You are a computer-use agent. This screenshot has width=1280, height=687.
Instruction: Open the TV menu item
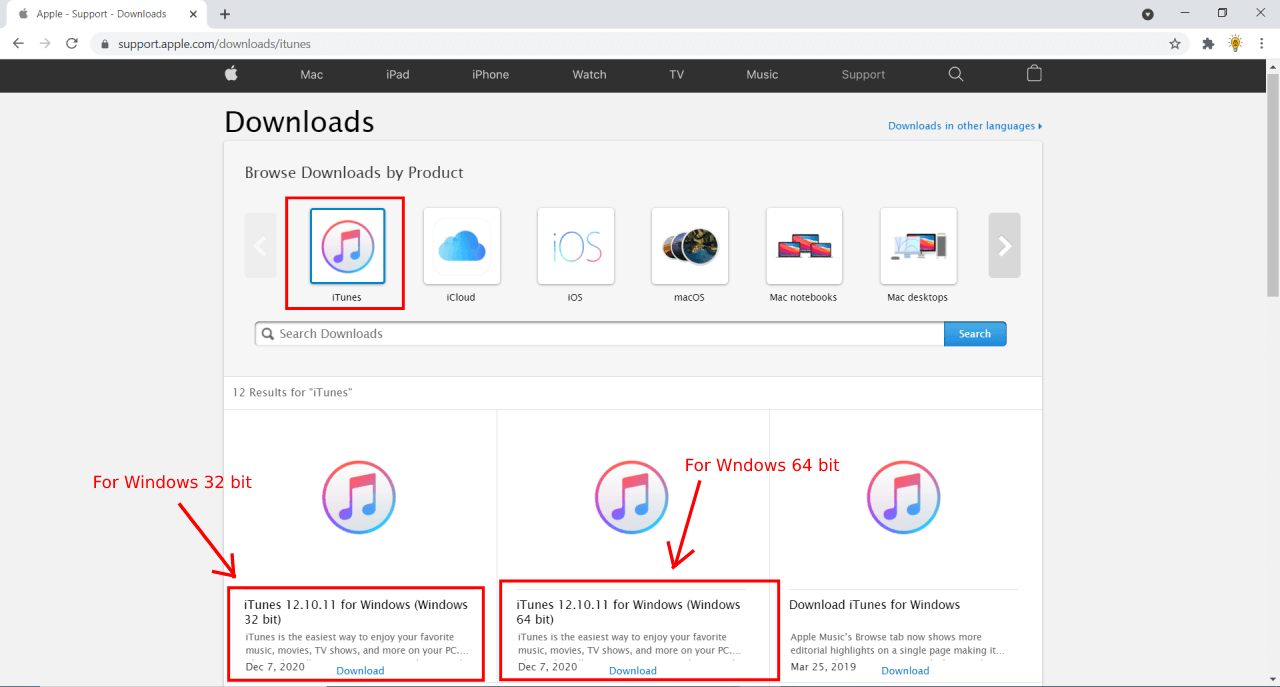(677, 75)
